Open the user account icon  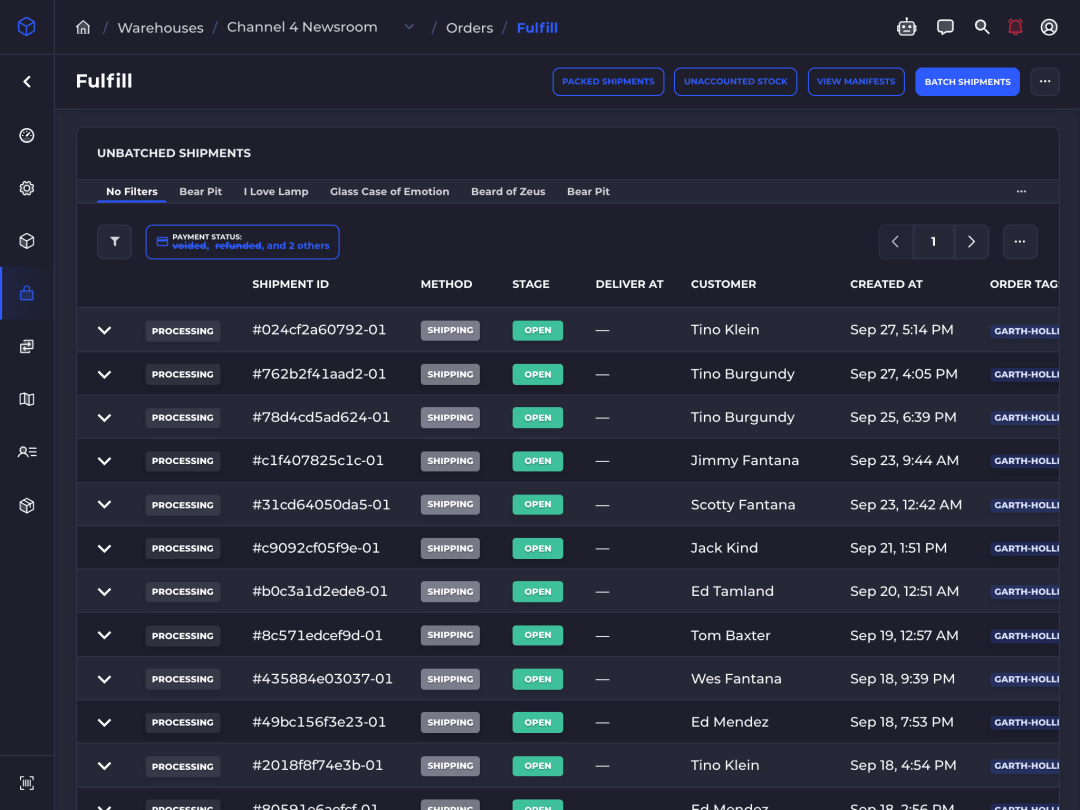click(x=1049, y=27)
